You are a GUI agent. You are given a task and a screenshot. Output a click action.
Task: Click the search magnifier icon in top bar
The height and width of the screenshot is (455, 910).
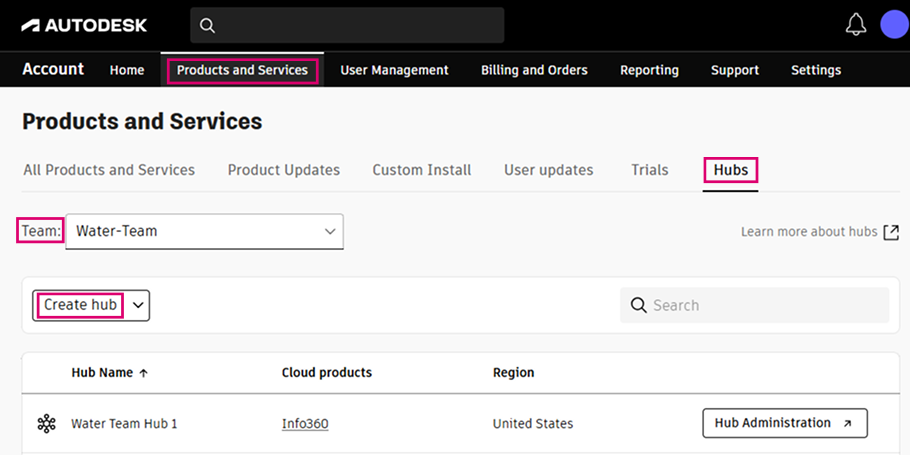pyautogui.click(x=208, y=26)
